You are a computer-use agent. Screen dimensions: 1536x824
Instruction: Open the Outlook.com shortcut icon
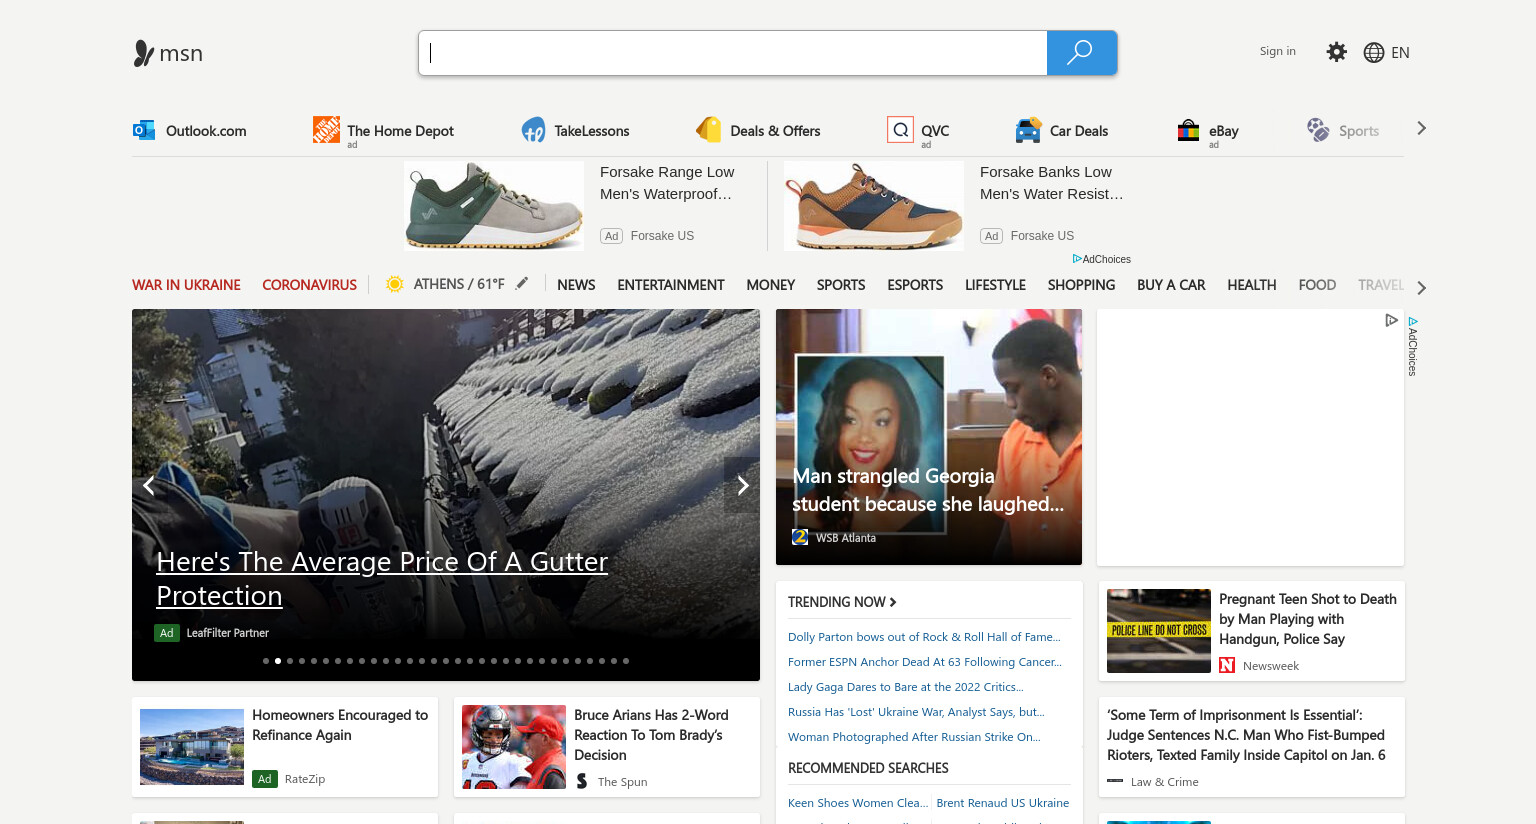tap(144, 130)
